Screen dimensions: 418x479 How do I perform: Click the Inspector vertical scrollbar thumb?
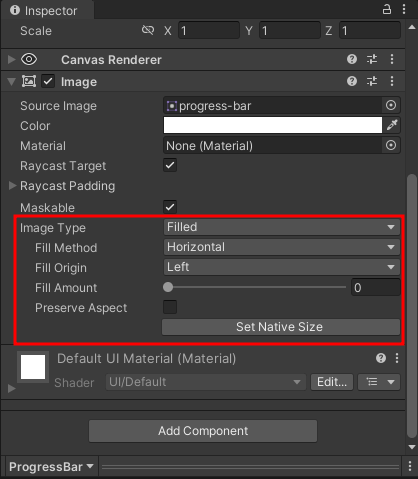[x=412, y=306]
